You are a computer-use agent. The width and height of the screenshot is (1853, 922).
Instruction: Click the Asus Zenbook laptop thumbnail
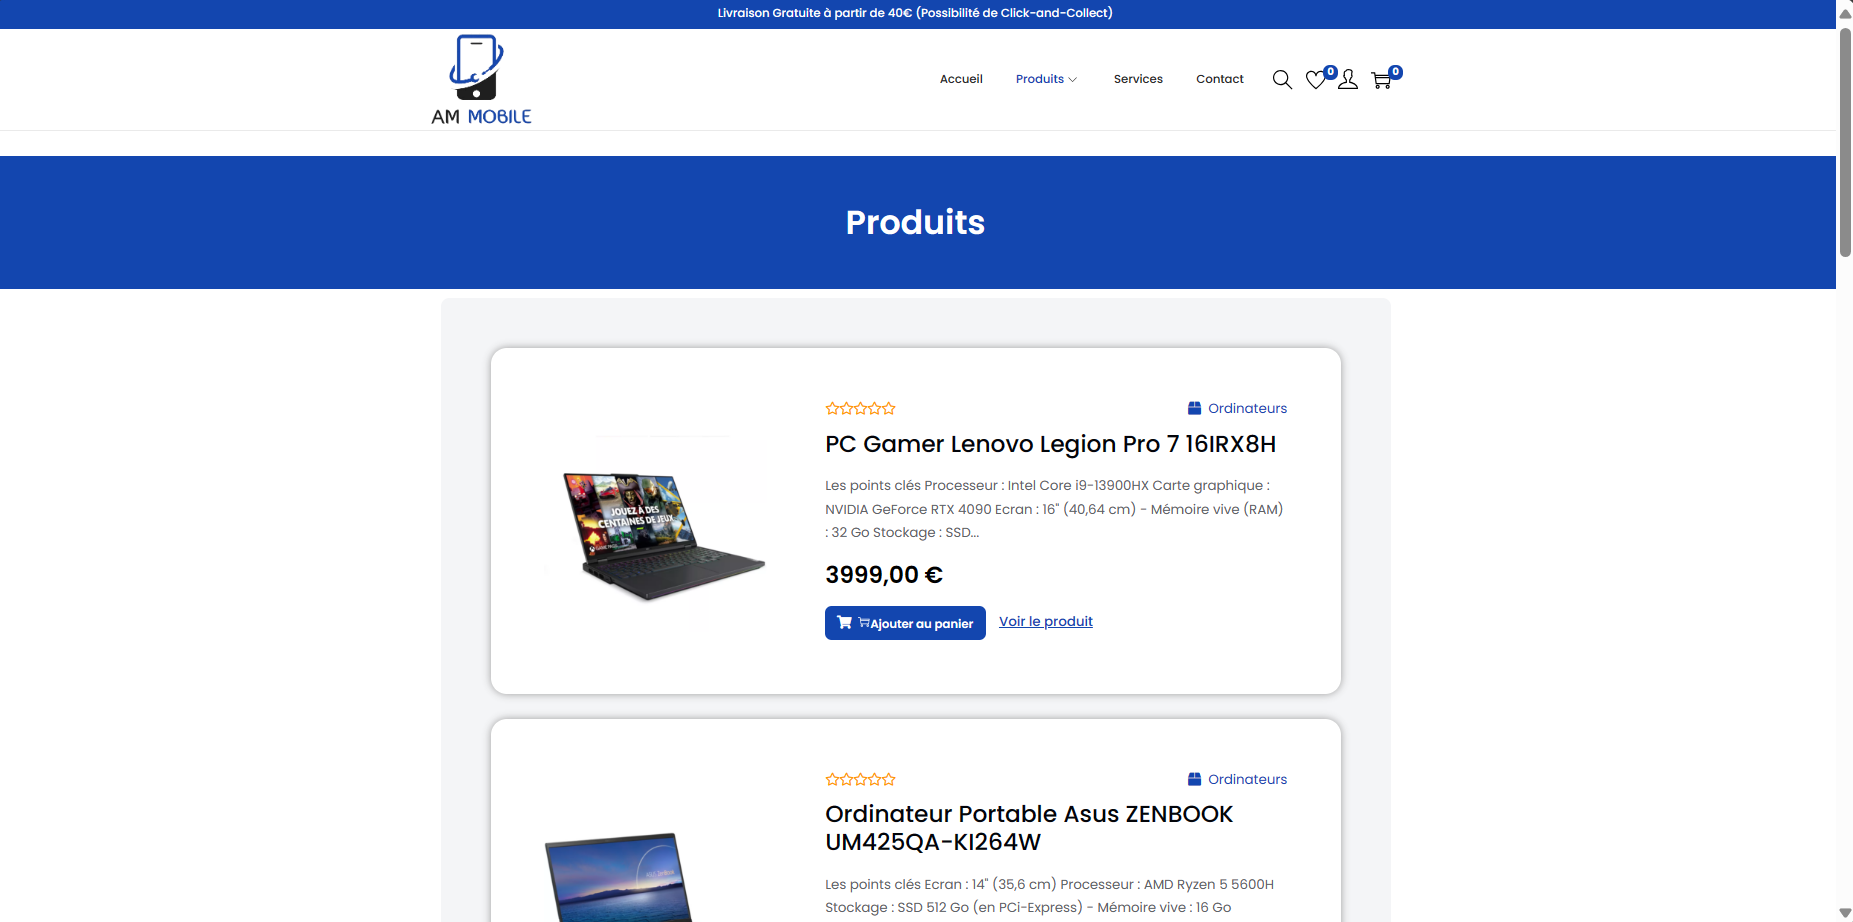point(618,877)
